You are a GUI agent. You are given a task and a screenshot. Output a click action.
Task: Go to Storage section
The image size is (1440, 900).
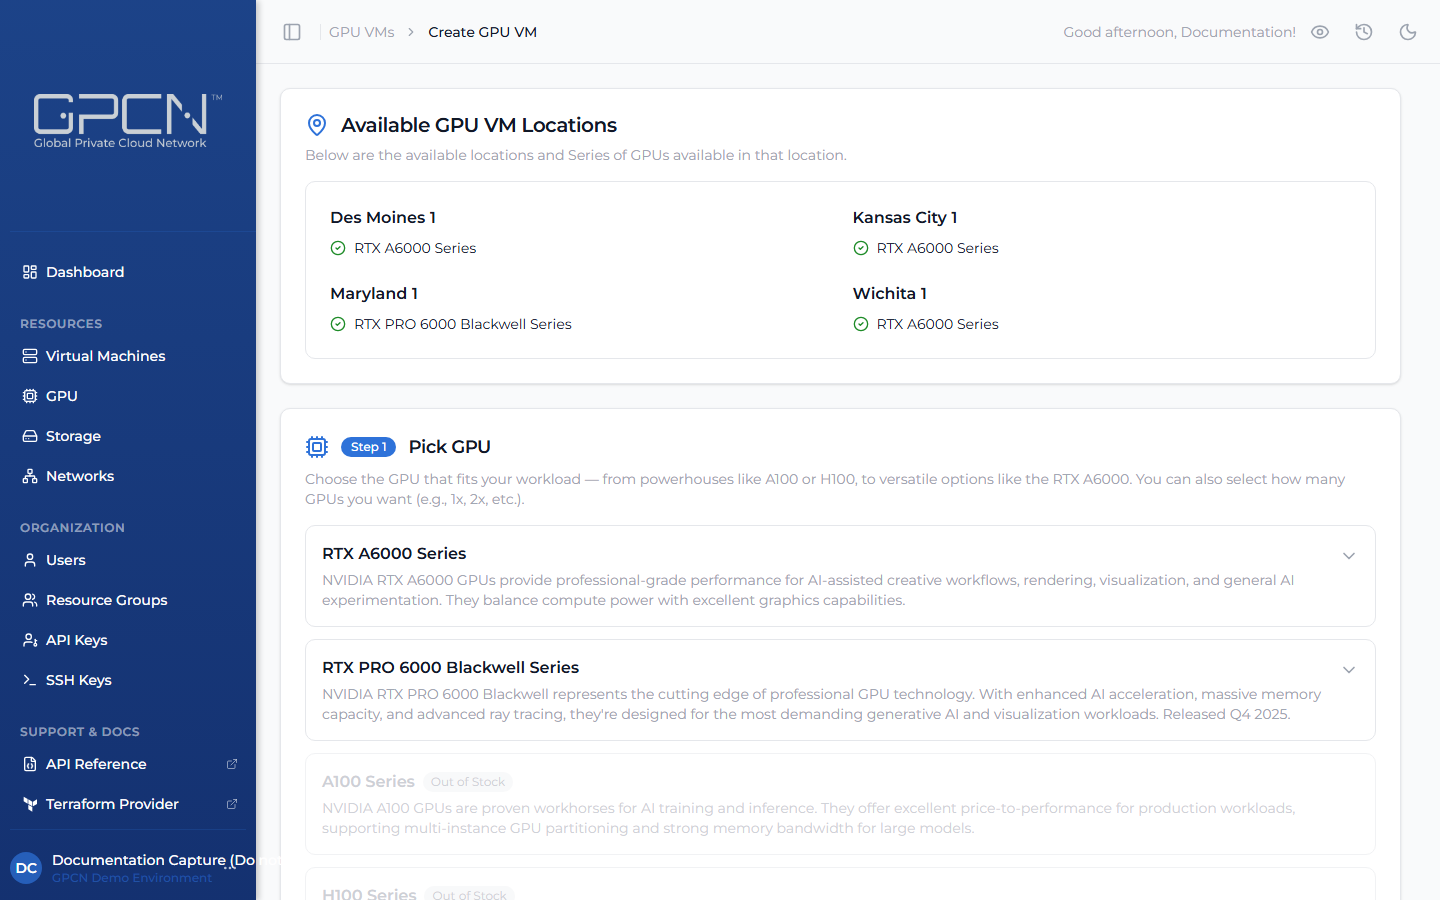point(127,436)
